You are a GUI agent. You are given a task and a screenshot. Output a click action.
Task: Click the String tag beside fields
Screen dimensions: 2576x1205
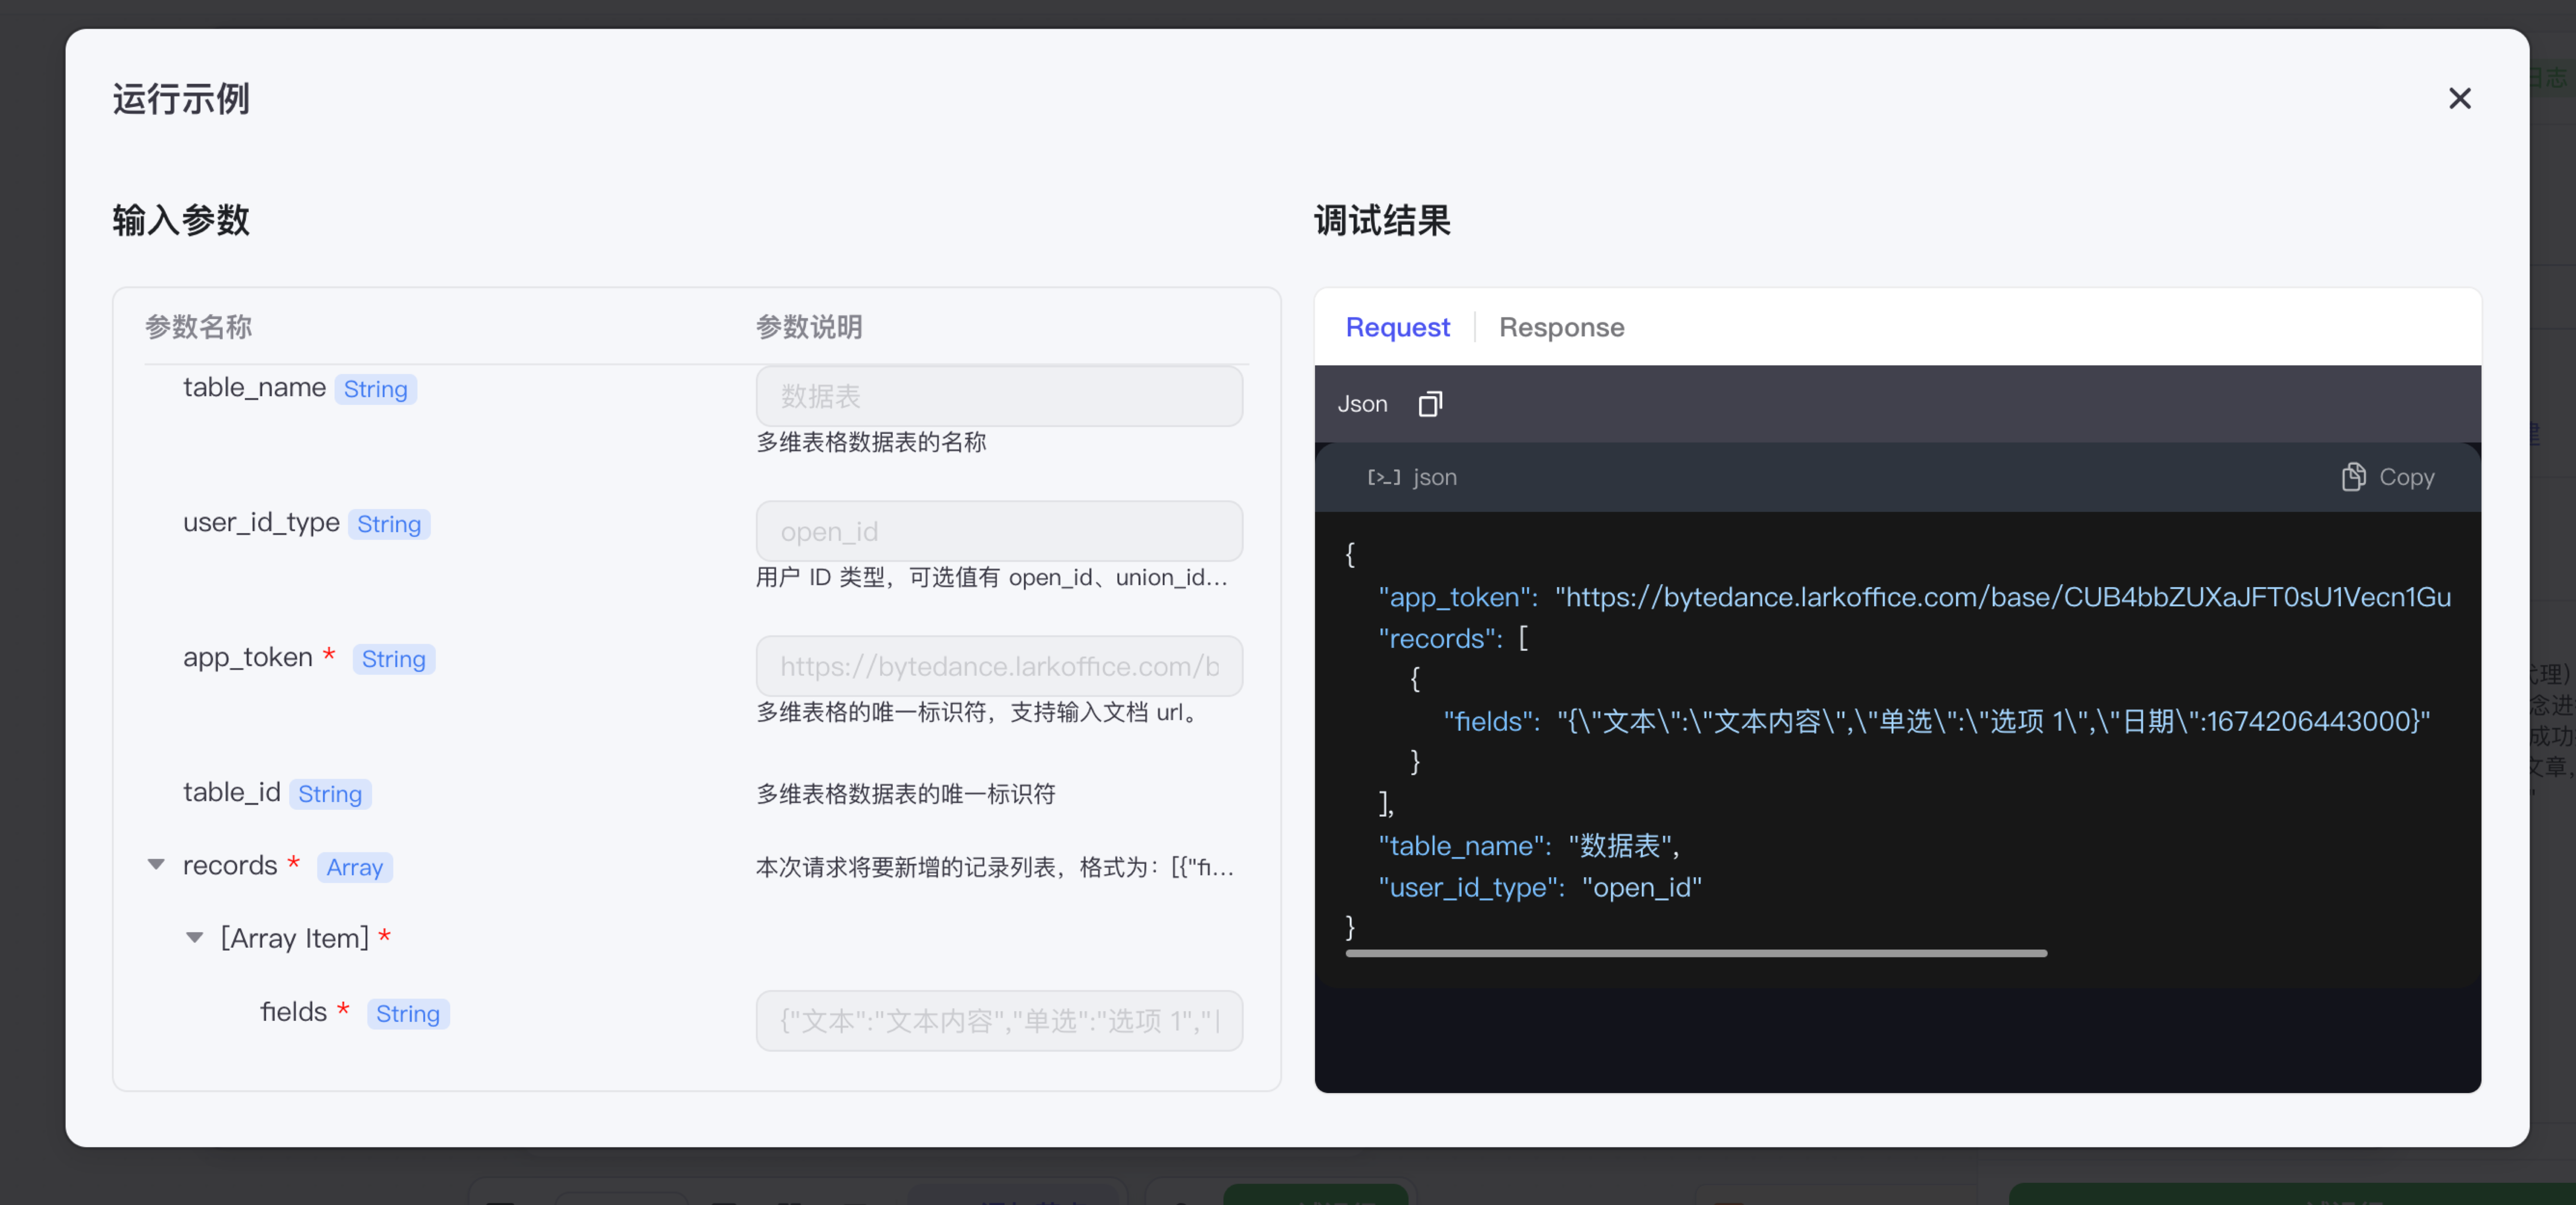click(x=407, y=1013)
